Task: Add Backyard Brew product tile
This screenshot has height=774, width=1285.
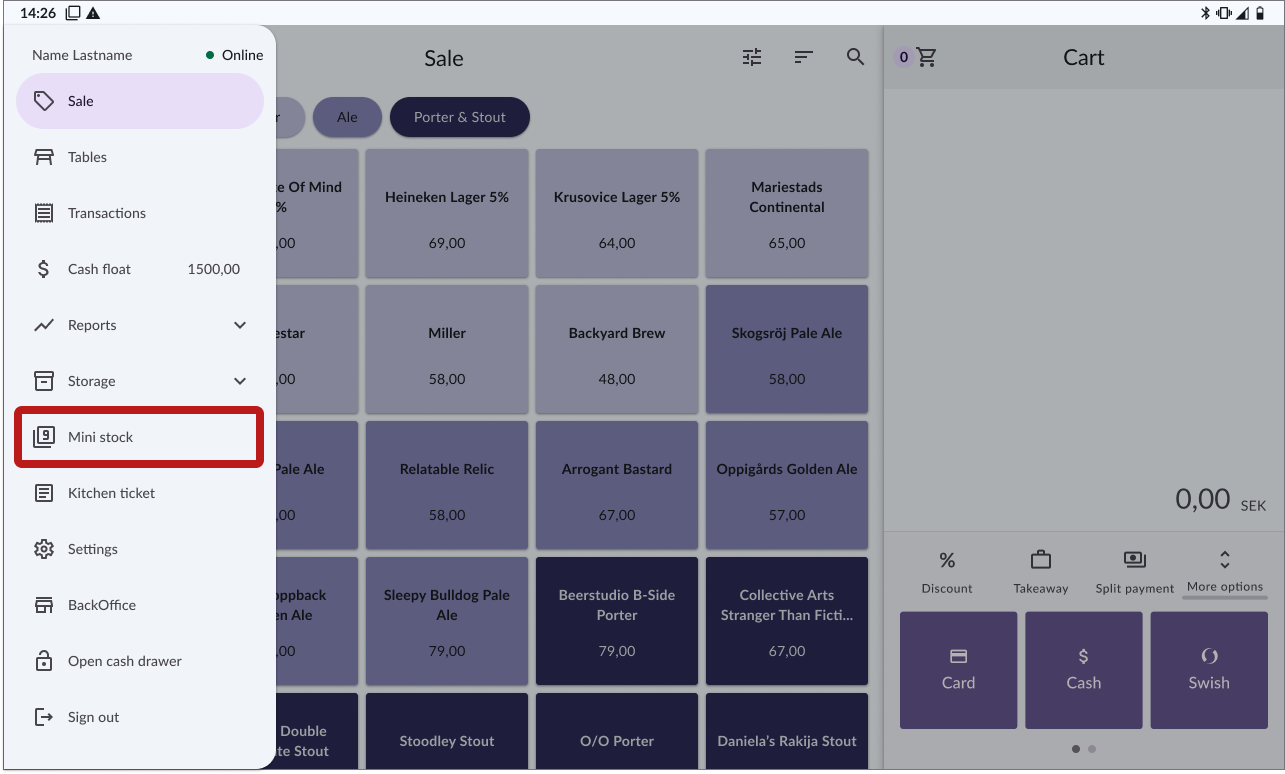Action: pyautogui.click(x=617, y=350)
